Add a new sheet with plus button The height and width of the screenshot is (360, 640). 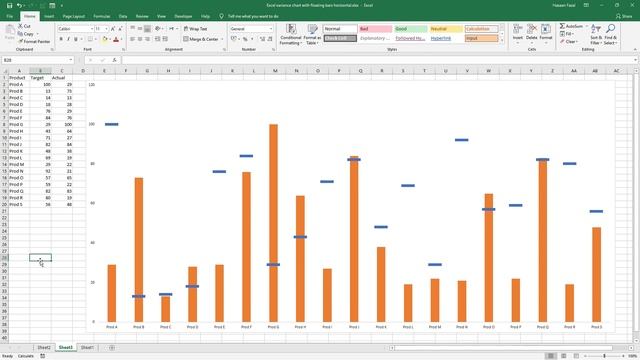(112, 348)
